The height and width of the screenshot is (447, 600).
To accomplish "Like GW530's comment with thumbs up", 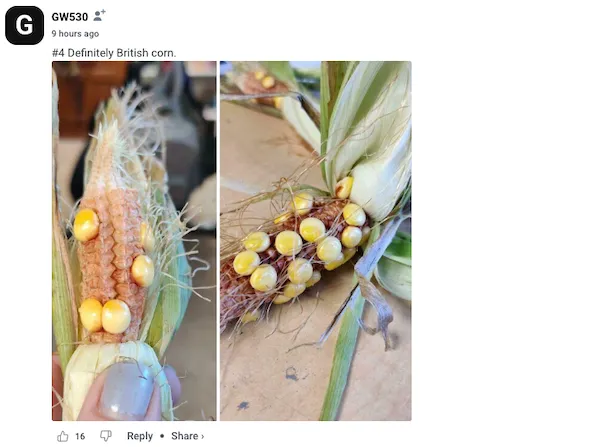I will pos(63,436).
